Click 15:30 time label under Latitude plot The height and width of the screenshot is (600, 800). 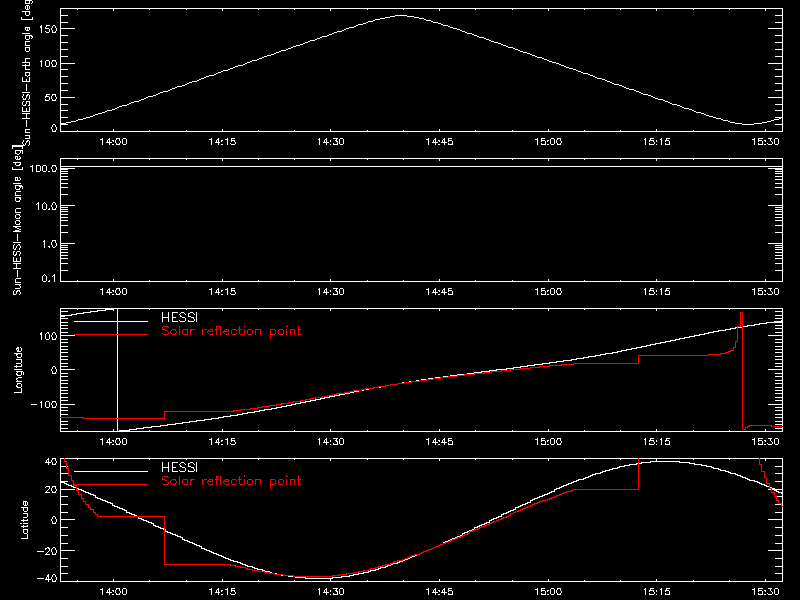765,591
